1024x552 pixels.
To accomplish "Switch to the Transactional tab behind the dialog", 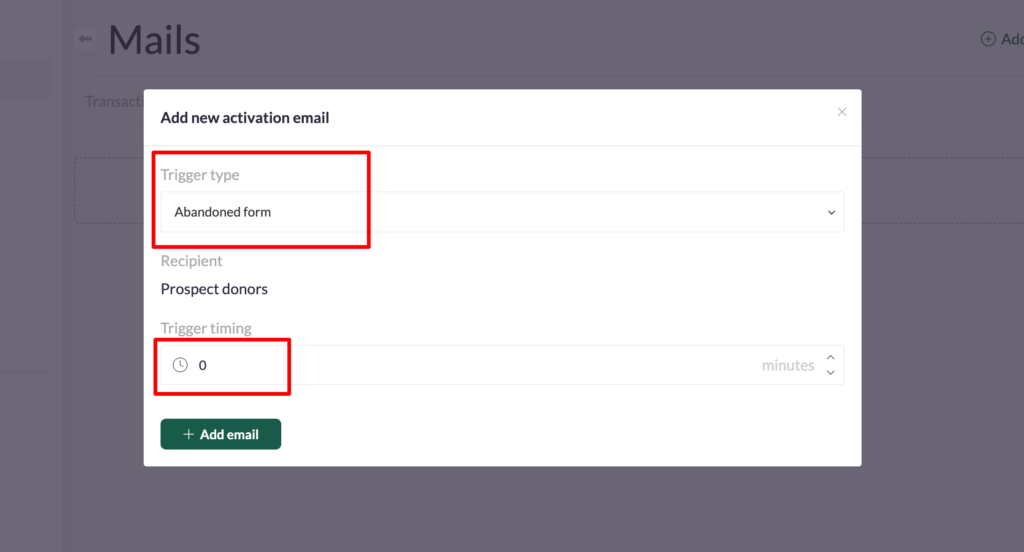I will [113, 101].
